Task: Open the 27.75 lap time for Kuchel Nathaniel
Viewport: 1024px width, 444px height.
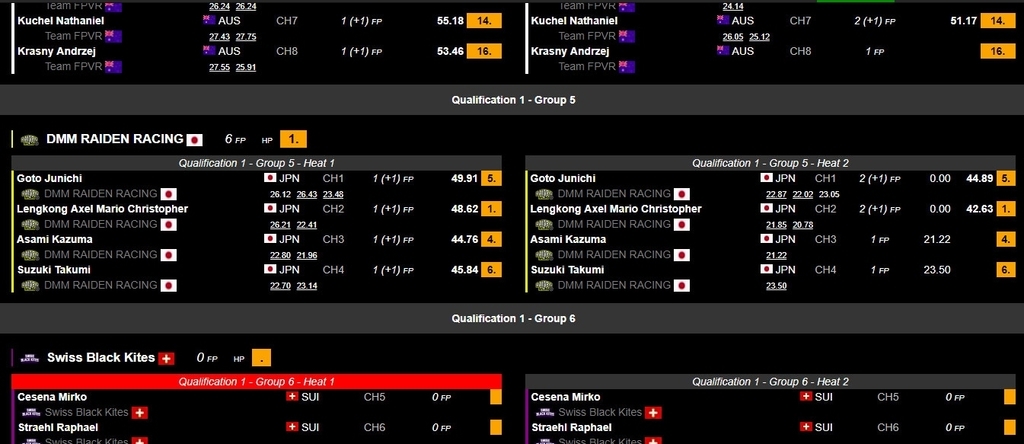Action: point(246,37)
